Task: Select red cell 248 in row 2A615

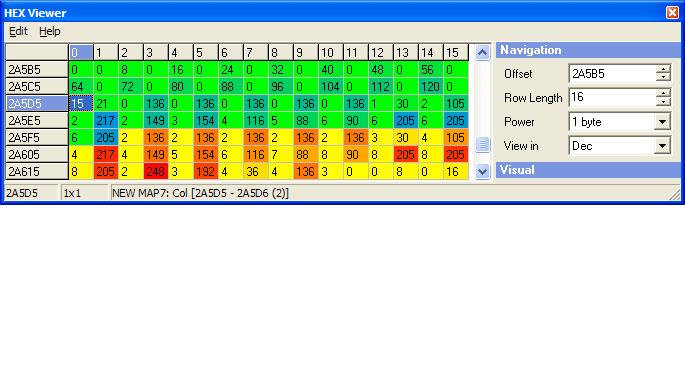Action: (156, 172)
